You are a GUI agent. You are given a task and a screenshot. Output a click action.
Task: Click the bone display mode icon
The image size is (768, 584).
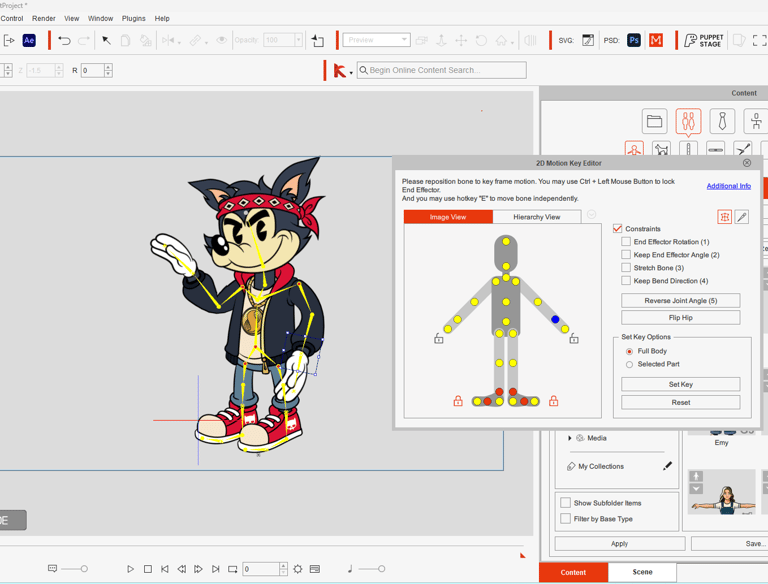724,217
